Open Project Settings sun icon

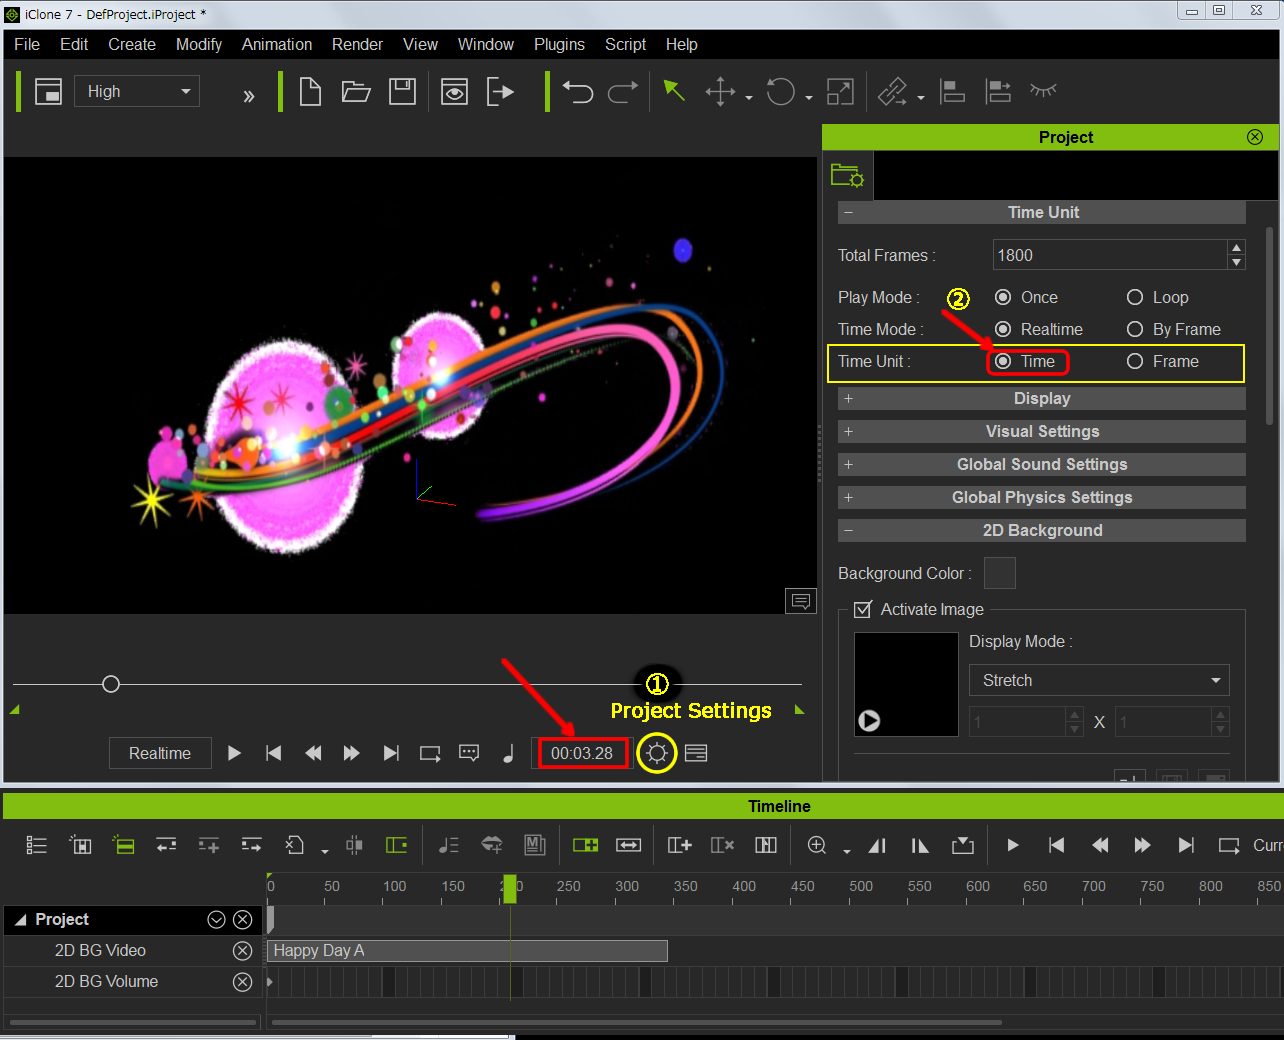[x=657, y=753]
